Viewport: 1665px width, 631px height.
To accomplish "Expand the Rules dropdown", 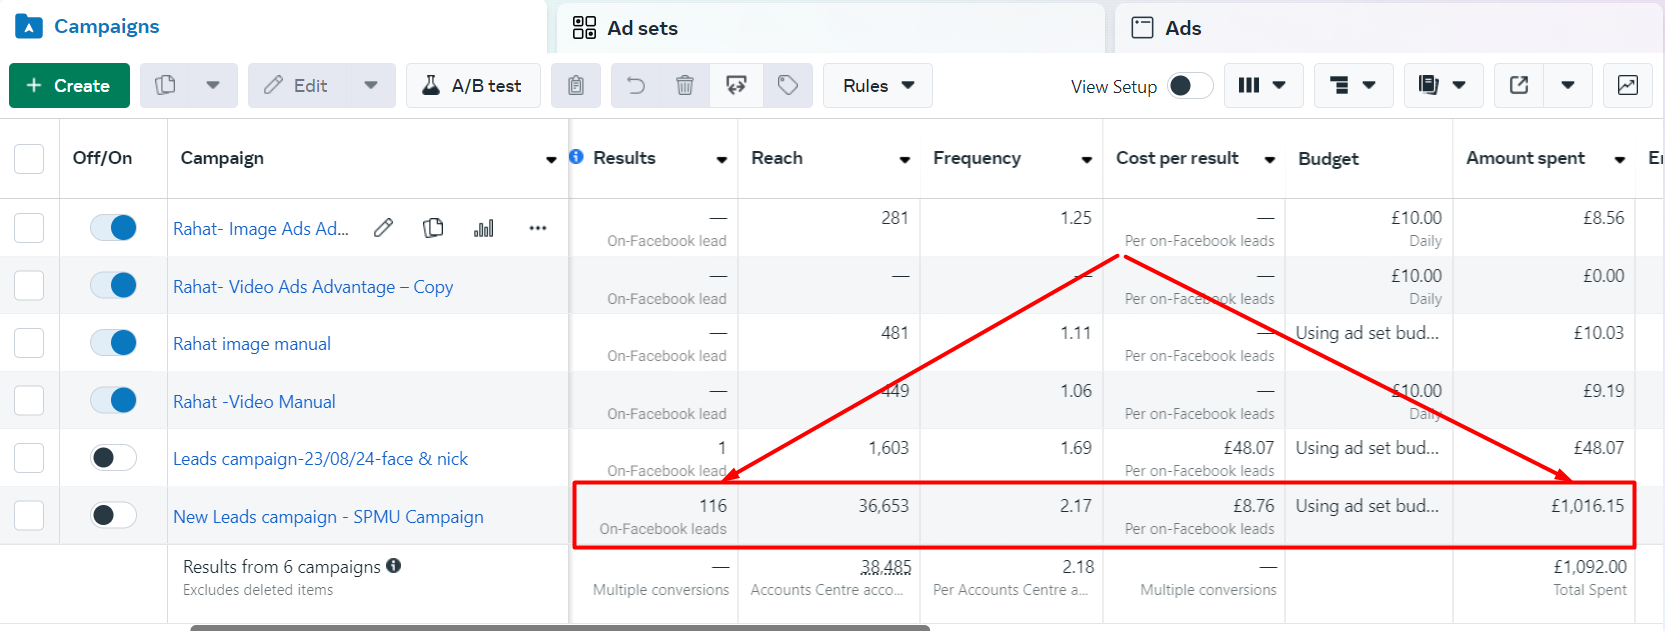I will (878, 86).
